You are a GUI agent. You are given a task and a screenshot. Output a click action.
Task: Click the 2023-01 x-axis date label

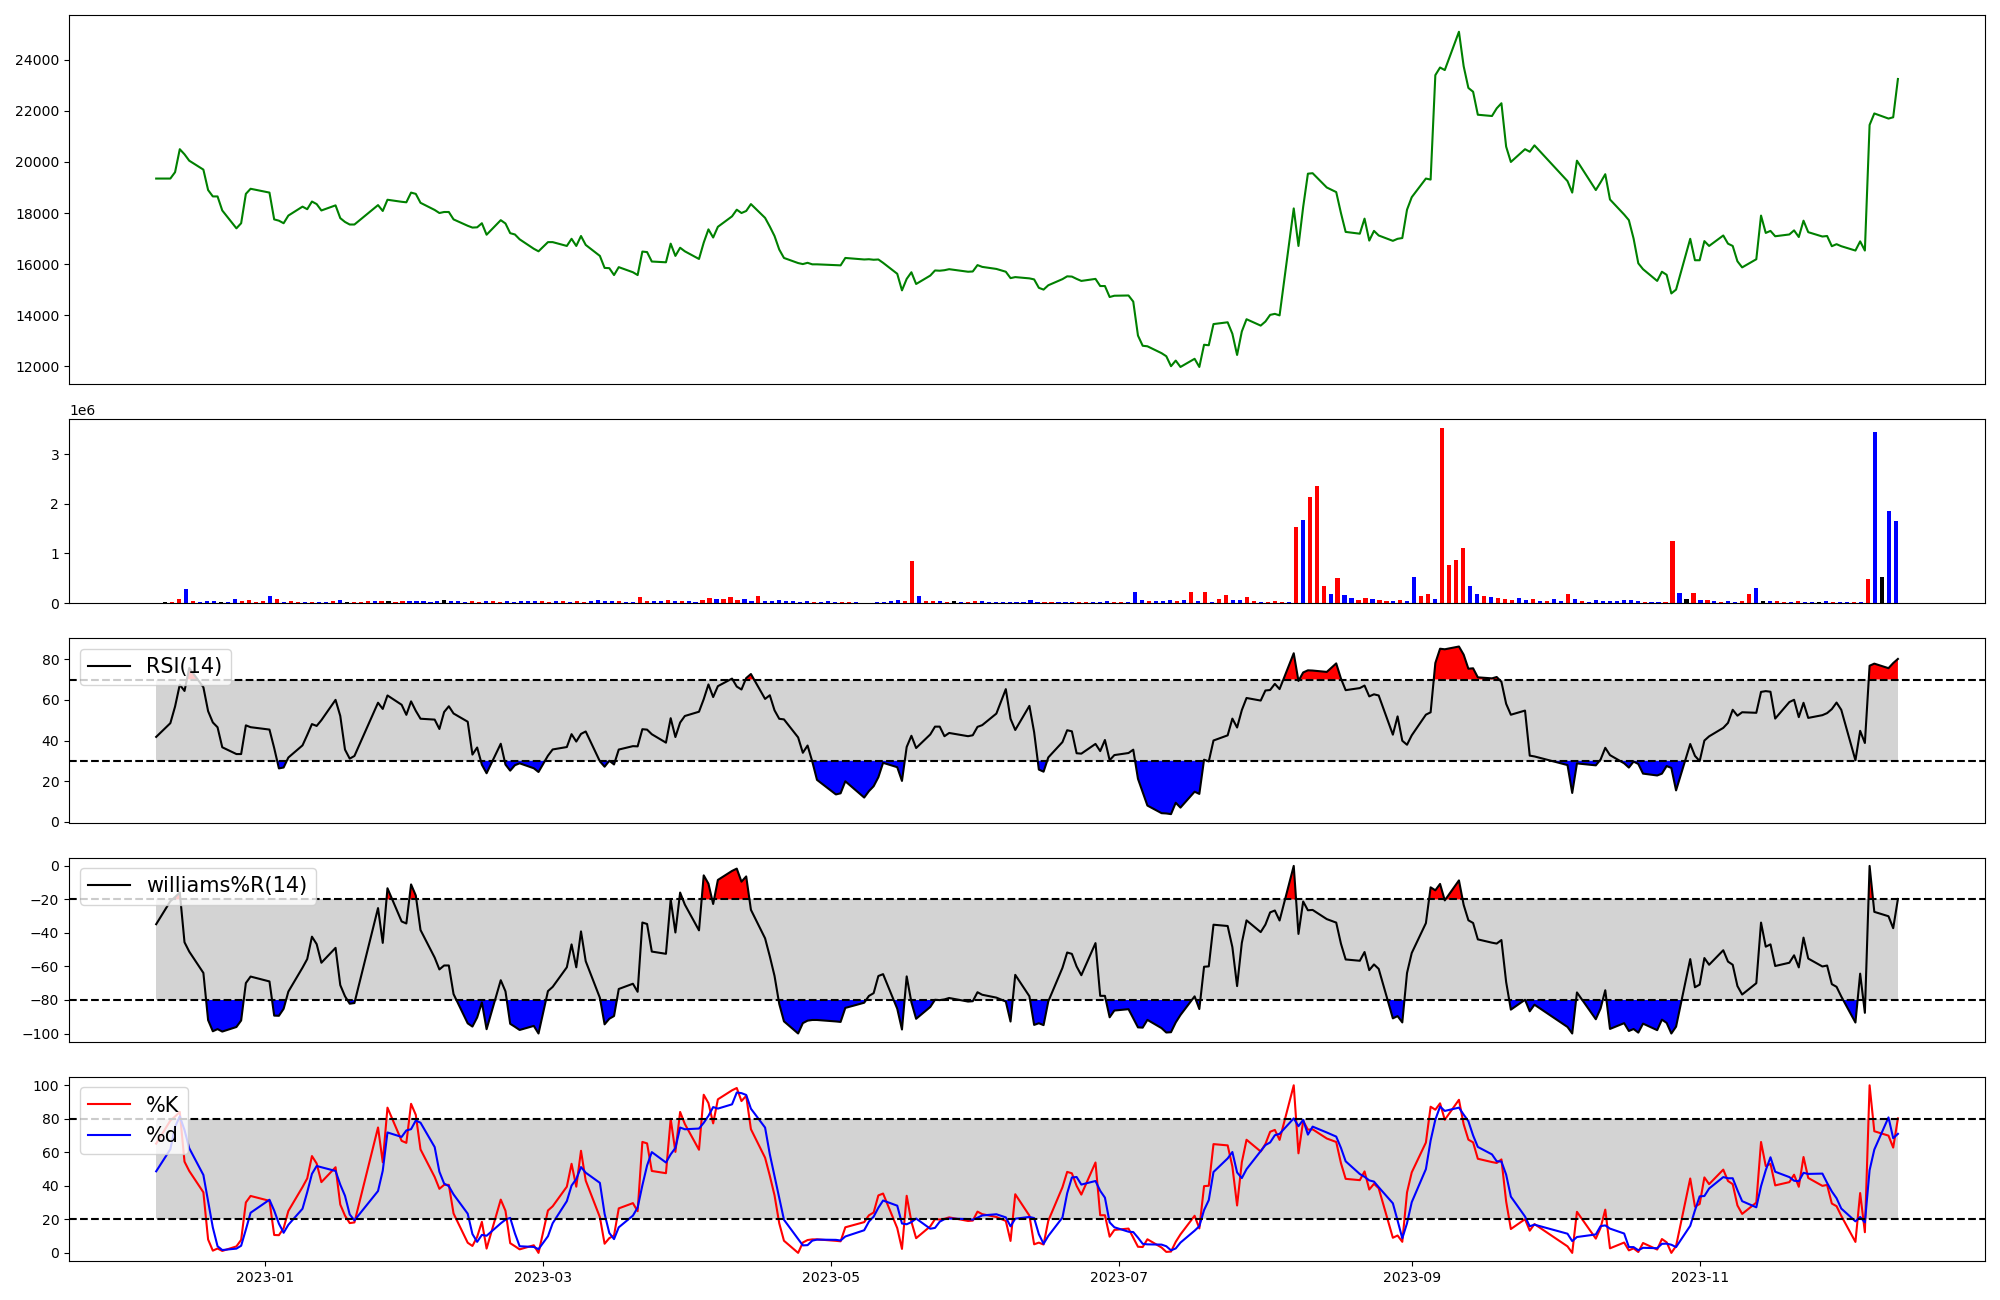[x=265, y=1277]
